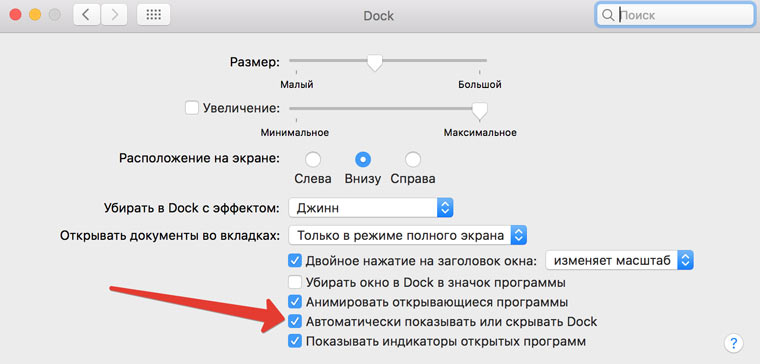
Task: Toggle Двойное нажатие на заголовок окна checkbox
Action: click(x=295, y=261)
